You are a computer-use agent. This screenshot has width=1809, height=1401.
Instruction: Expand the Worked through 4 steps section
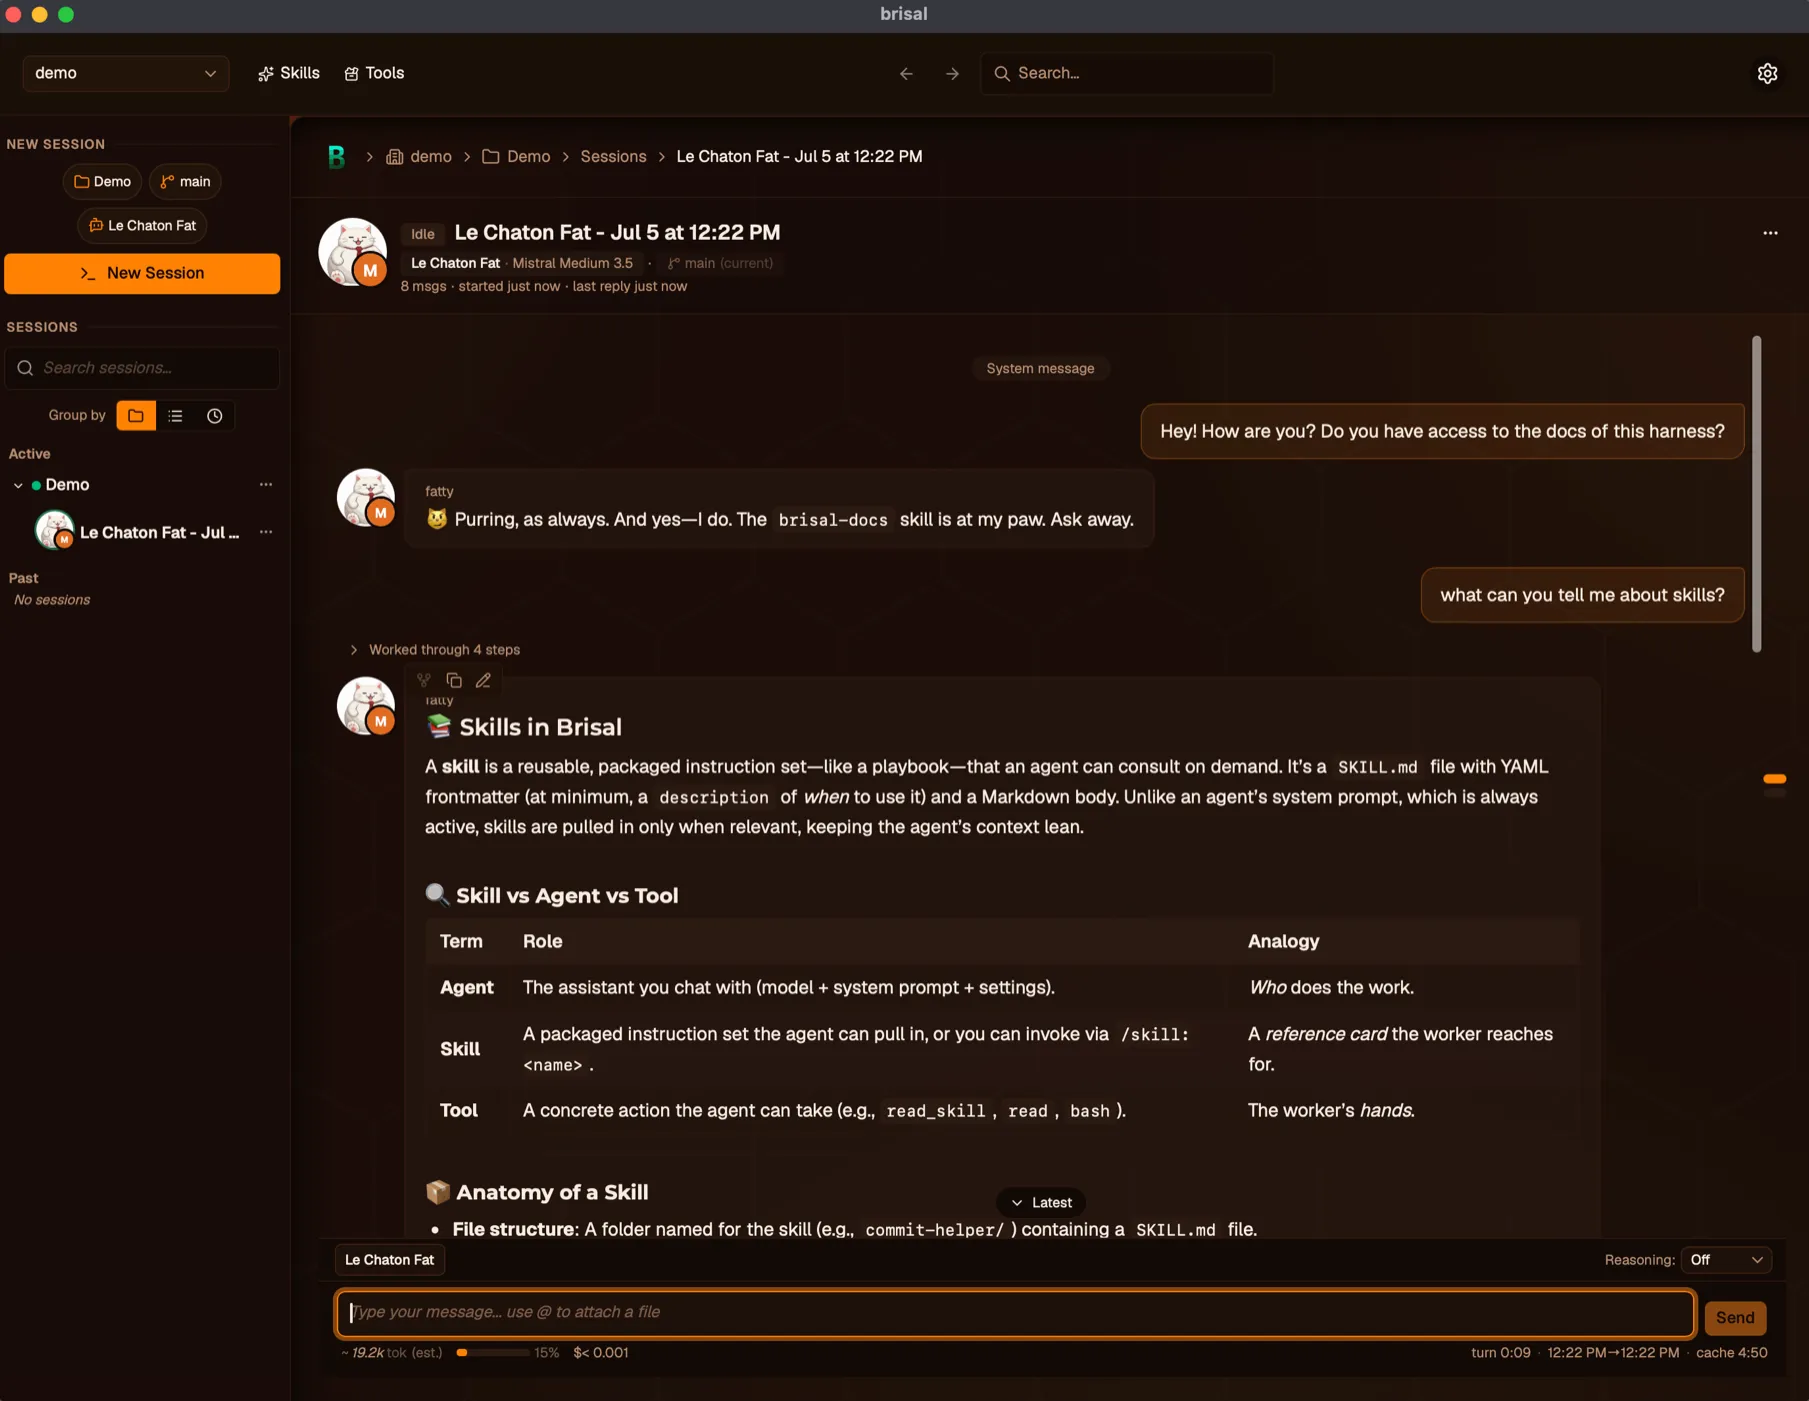(434, 649)
